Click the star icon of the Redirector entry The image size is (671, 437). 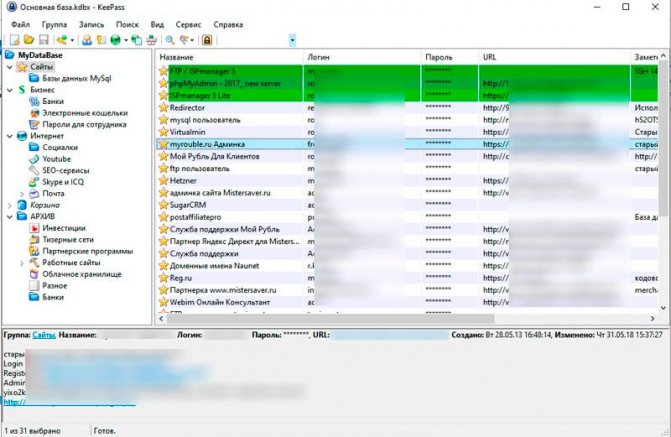[x=163, y=108]
